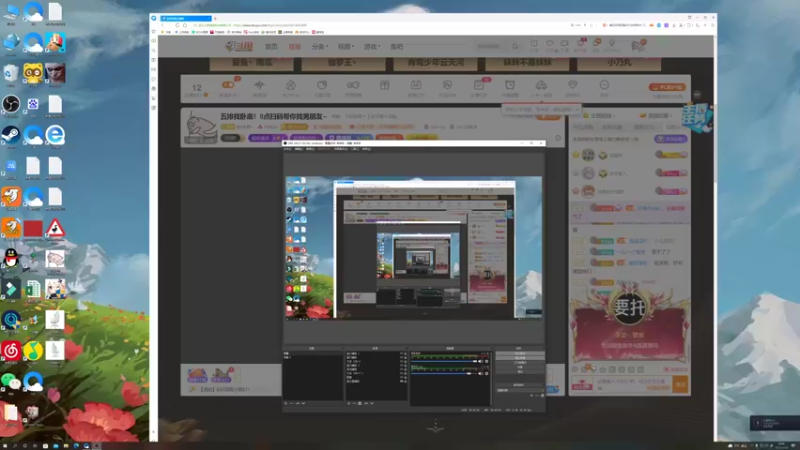The width and height of the screenshot is (800, 450).
Task: Toggle the orange switch in streamer toolbar
Action: tap(228, 85)
